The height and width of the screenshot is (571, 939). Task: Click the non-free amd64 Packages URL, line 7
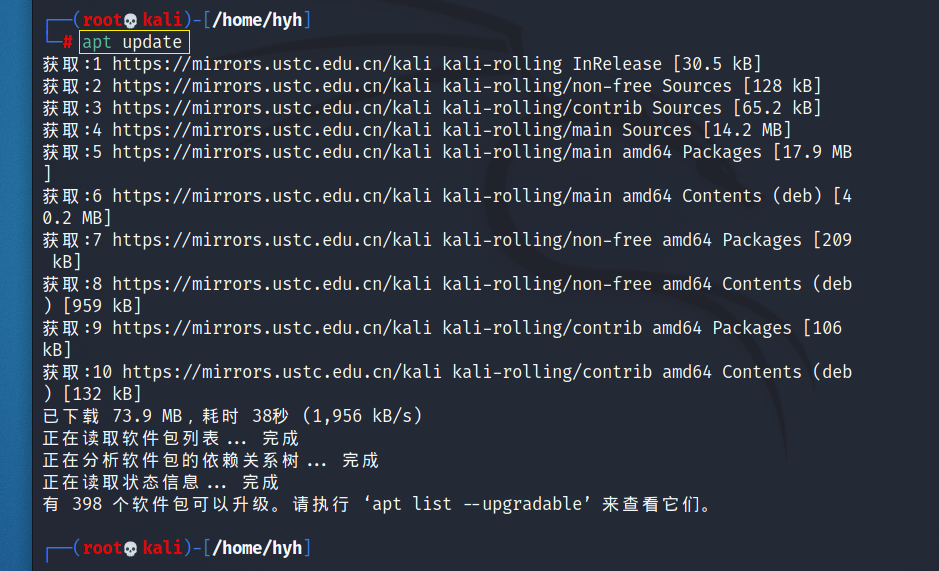(271, 240)
